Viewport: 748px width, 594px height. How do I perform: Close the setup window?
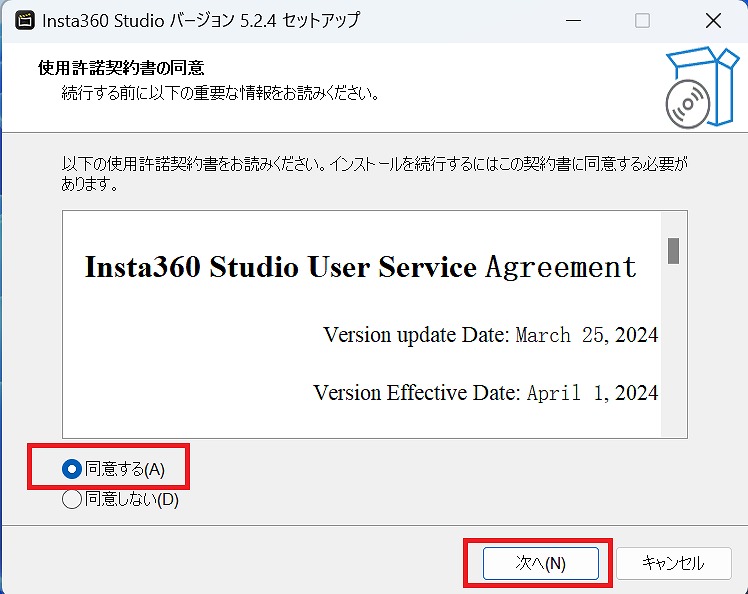point(713,21)
